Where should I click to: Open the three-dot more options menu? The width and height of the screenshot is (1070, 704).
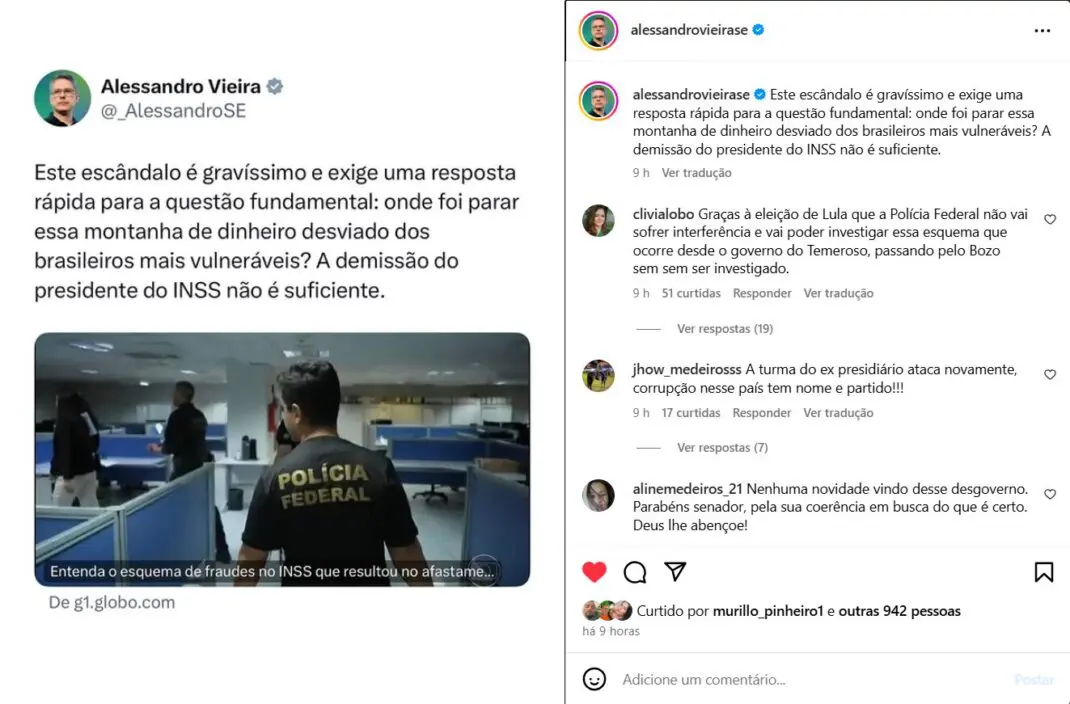1042,31
